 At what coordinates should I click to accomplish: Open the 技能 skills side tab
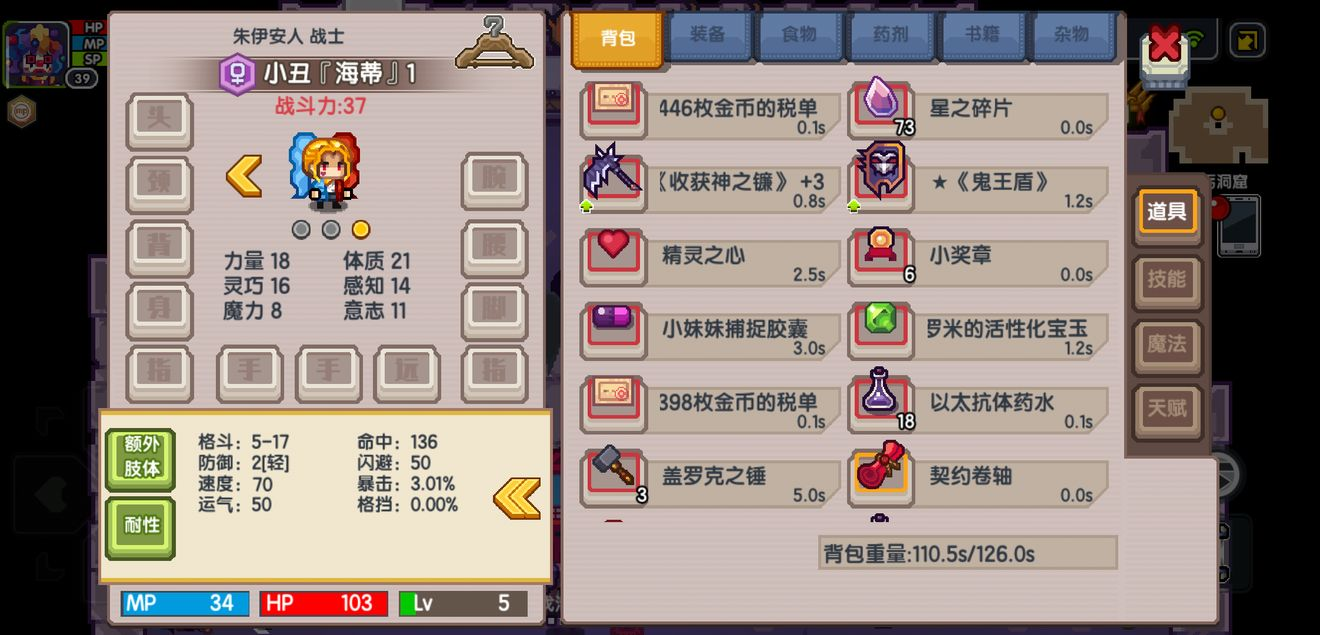click(x=1166, y=279)
